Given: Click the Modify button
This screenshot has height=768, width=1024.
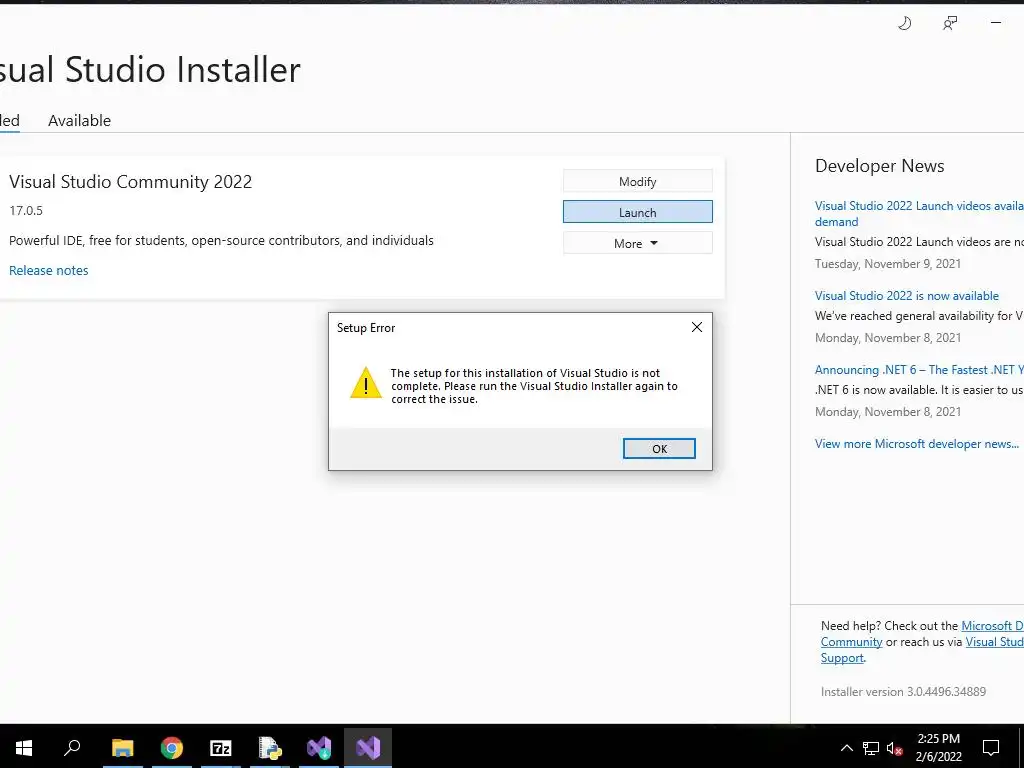Looking at the screenshot, I should point(637,182).
